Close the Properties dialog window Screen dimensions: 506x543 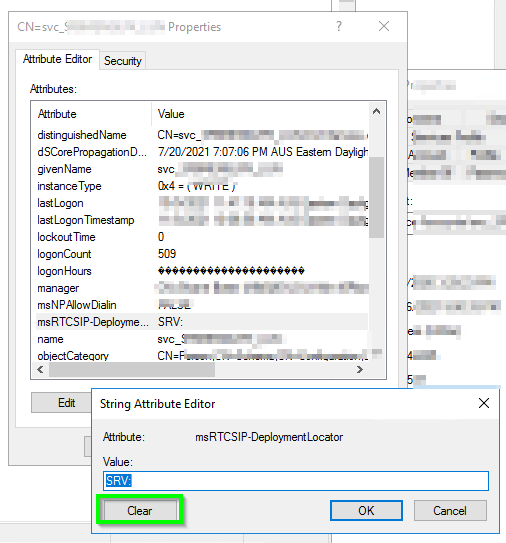tap(384, 26)
